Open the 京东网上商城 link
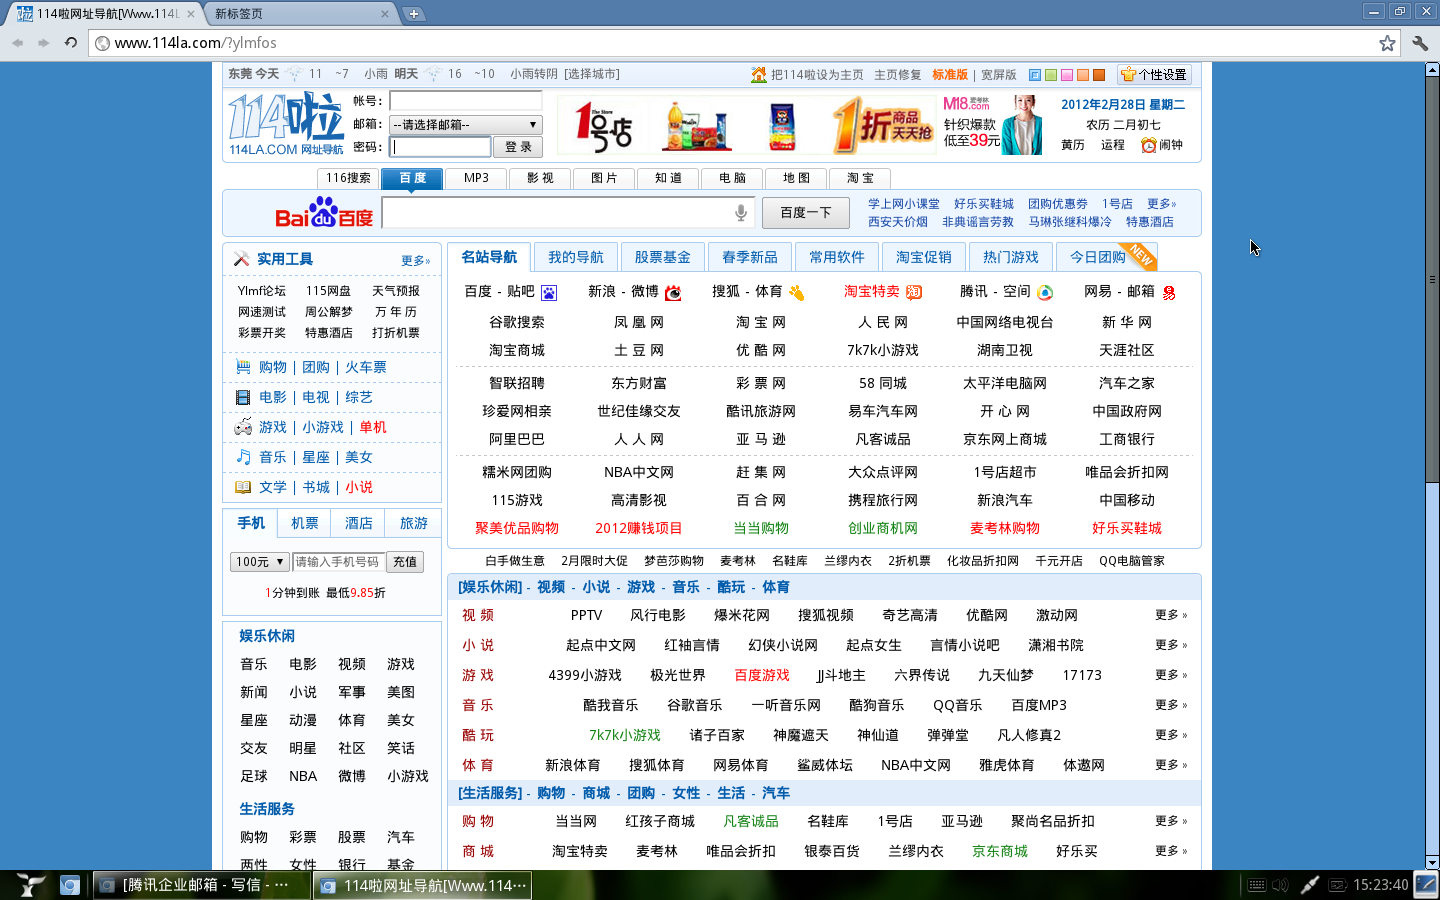This screenshot has height=900, width=1440. tap(1005, 439)
